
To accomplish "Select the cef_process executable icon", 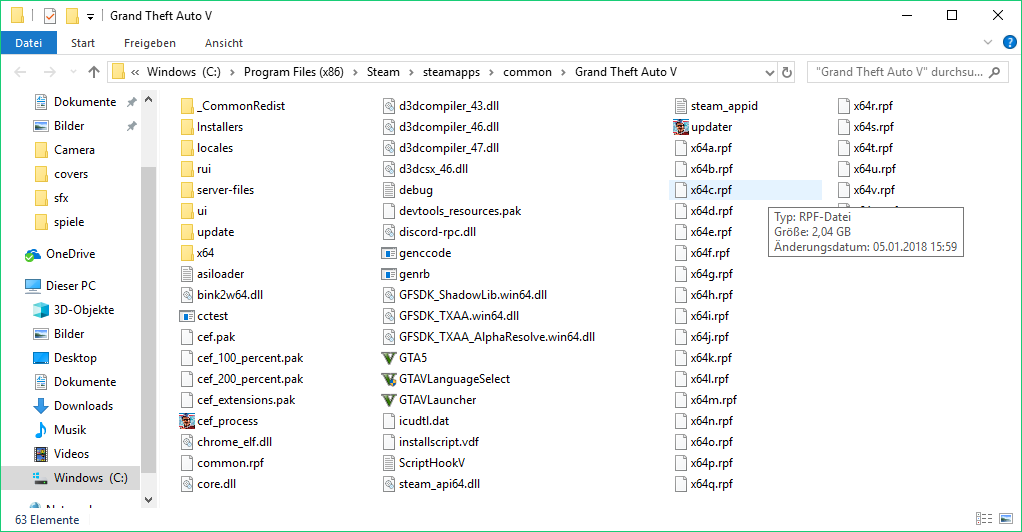I will (187, 421).
